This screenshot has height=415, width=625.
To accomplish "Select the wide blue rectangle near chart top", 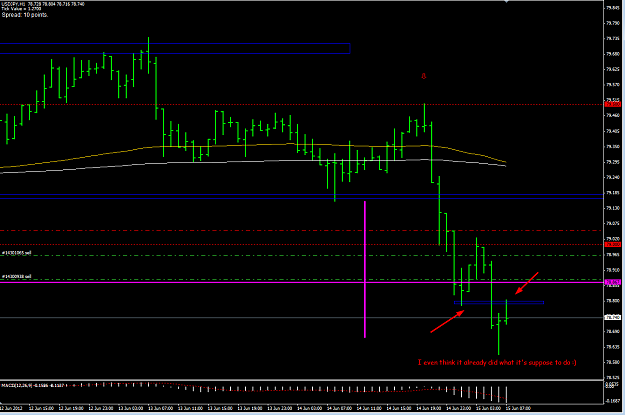I will click(175, 49).
